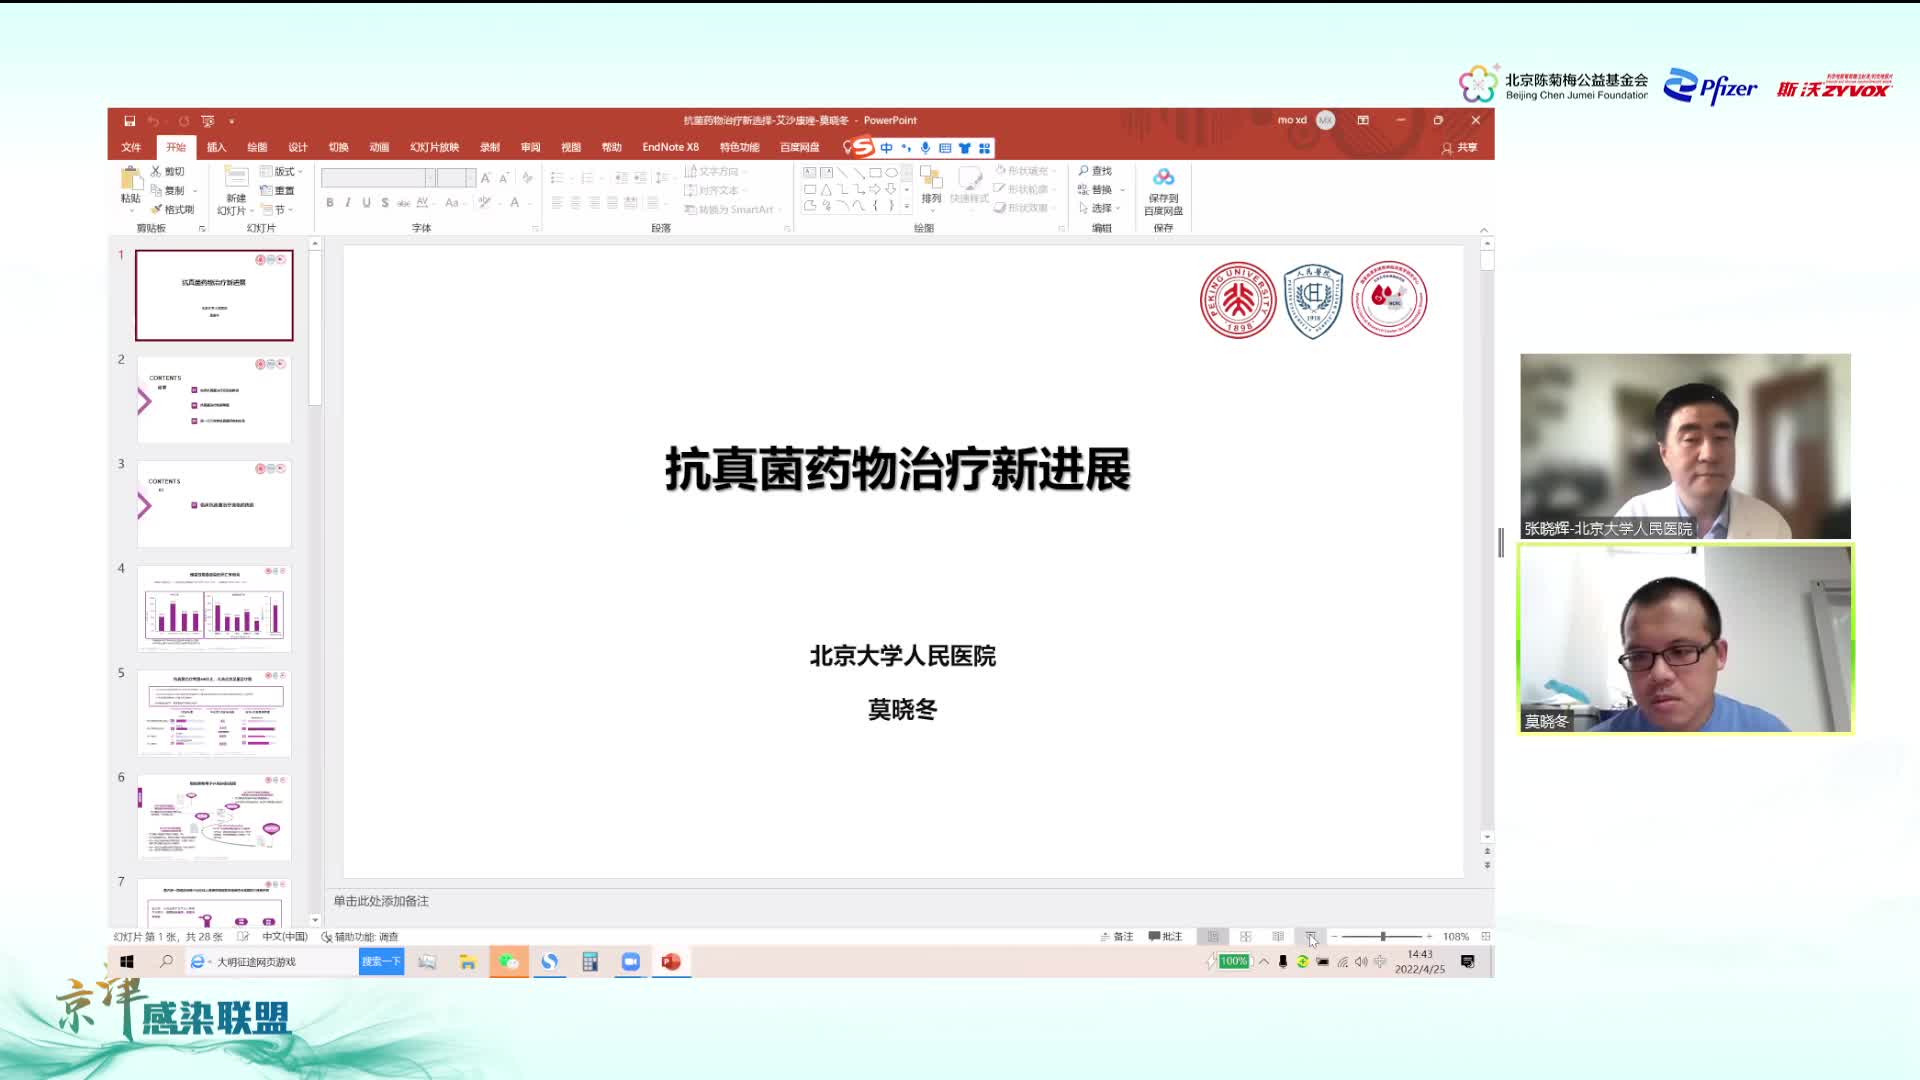Image resolution: width=1920 pixels, height=1080 pixels.
Task: Switch to slide sorter view icon
Action: 1246,937
